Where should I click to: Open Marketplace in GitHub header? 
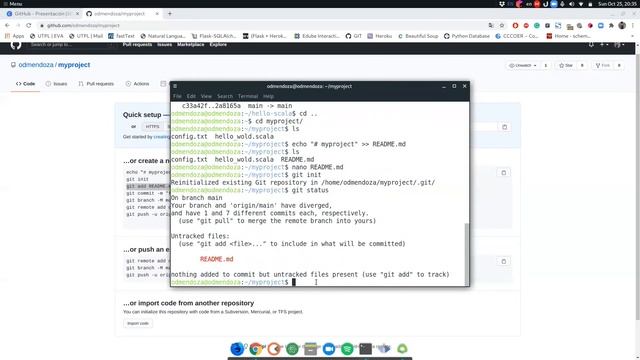(x=191, y=44)
